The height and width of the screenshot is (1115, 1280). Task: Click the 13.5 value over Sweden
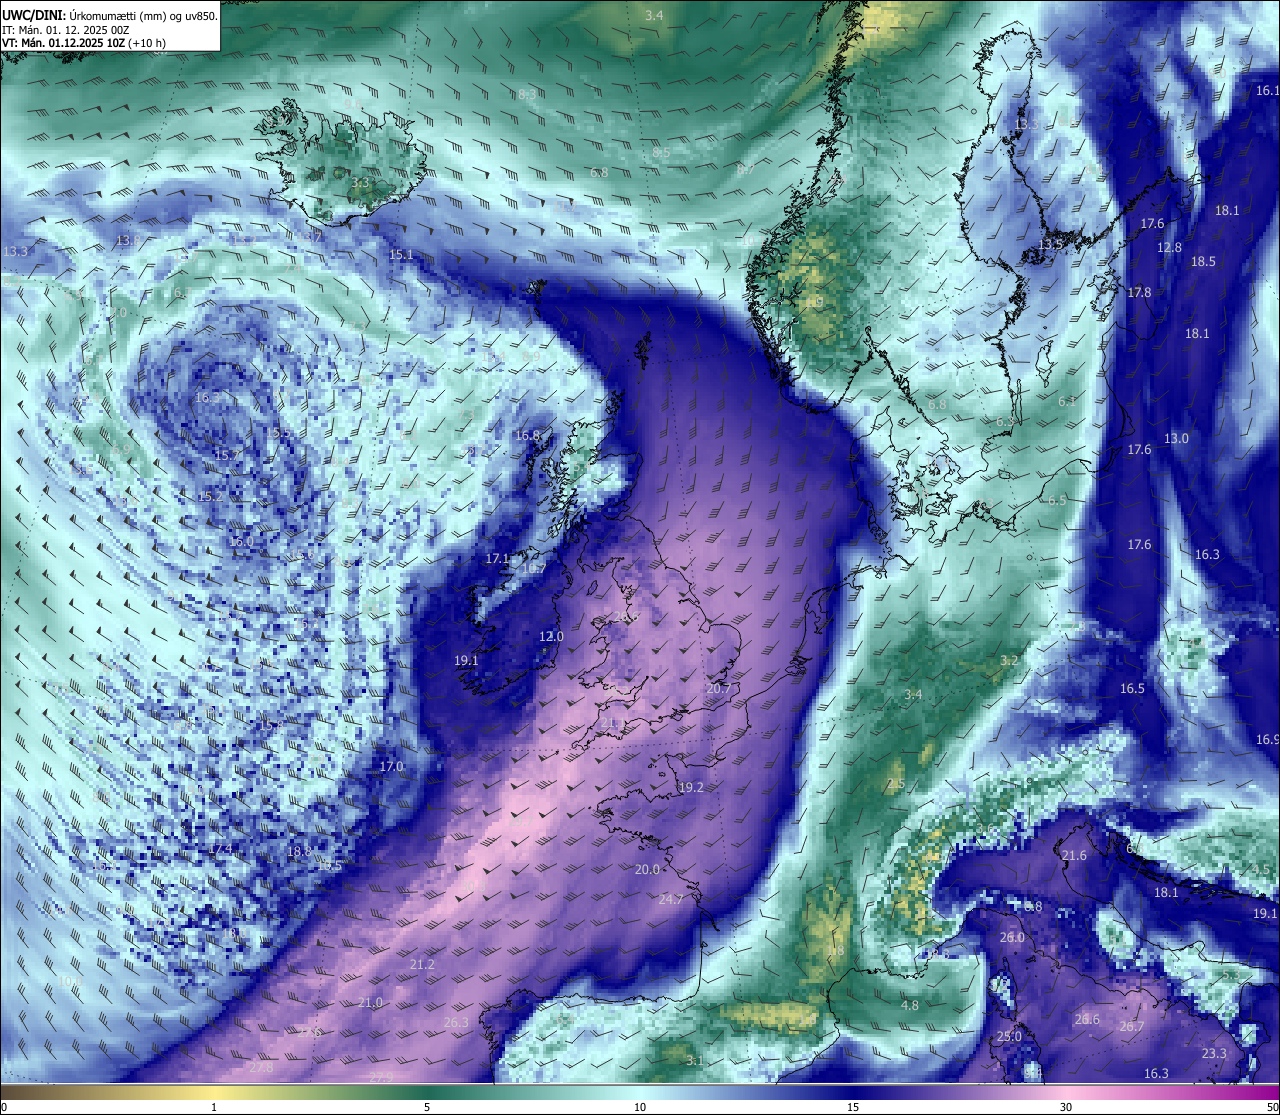[x=1050, y=245]
